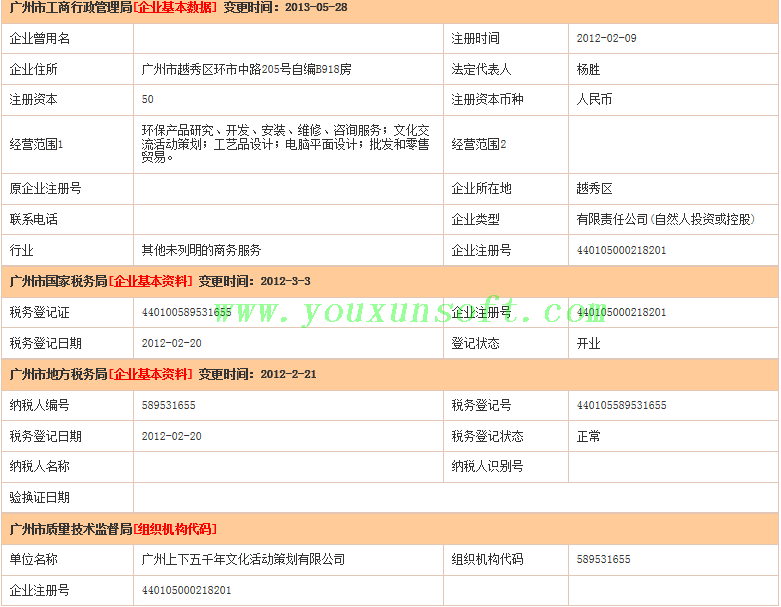Select the tax registration number 440105589531655

coord(621,405)
